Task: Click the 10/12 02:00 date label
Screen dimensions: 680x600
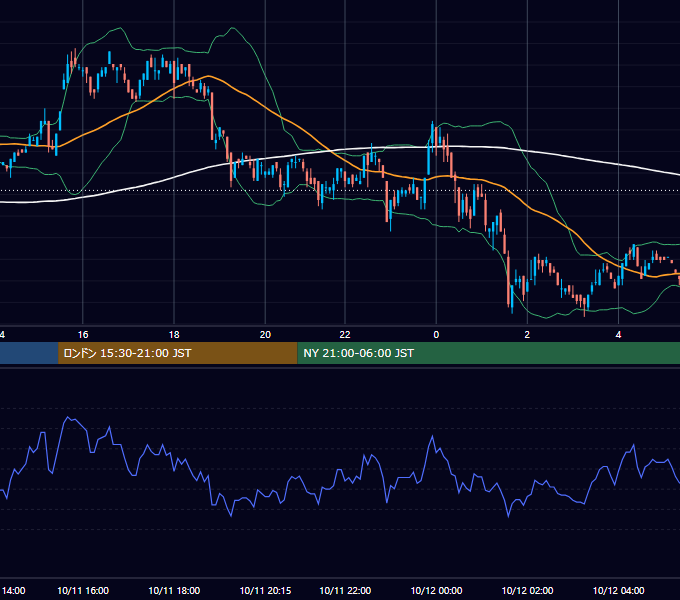Action: [527, 590]
